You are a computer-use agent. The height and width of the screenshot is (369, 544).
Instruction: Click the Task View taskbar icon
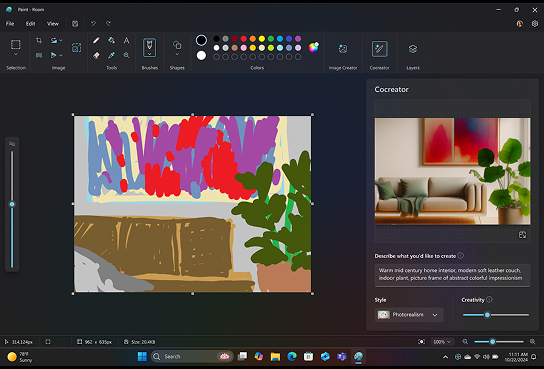[x=243, y=356]
